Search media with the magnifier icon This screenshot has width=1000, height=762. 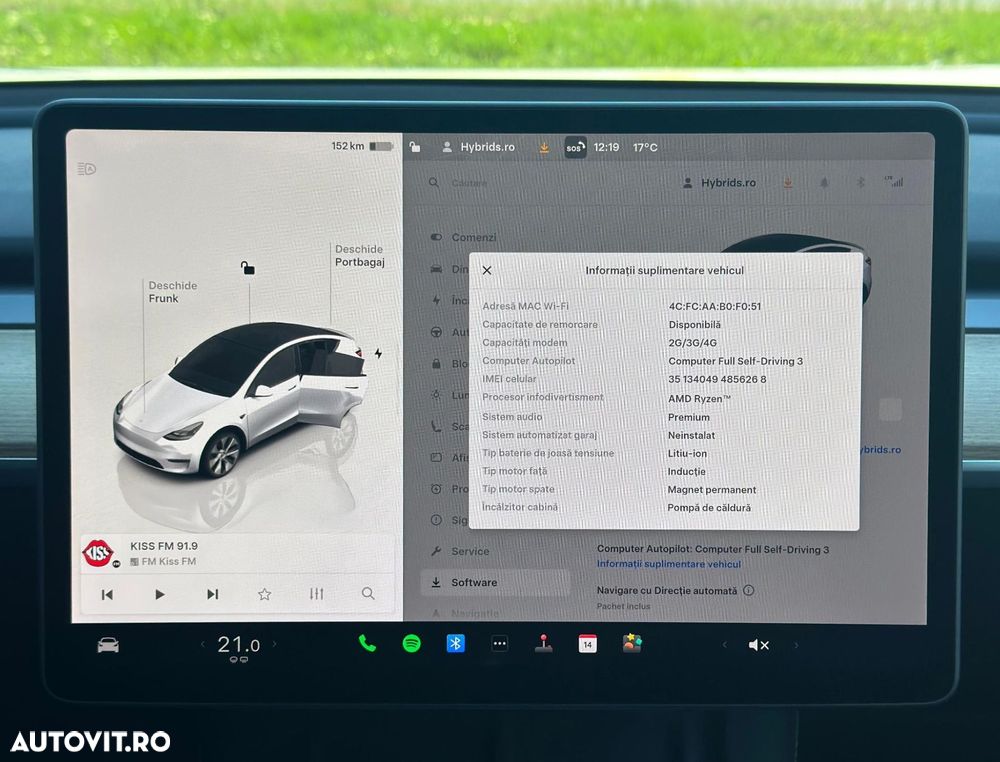tap(368, 593)
